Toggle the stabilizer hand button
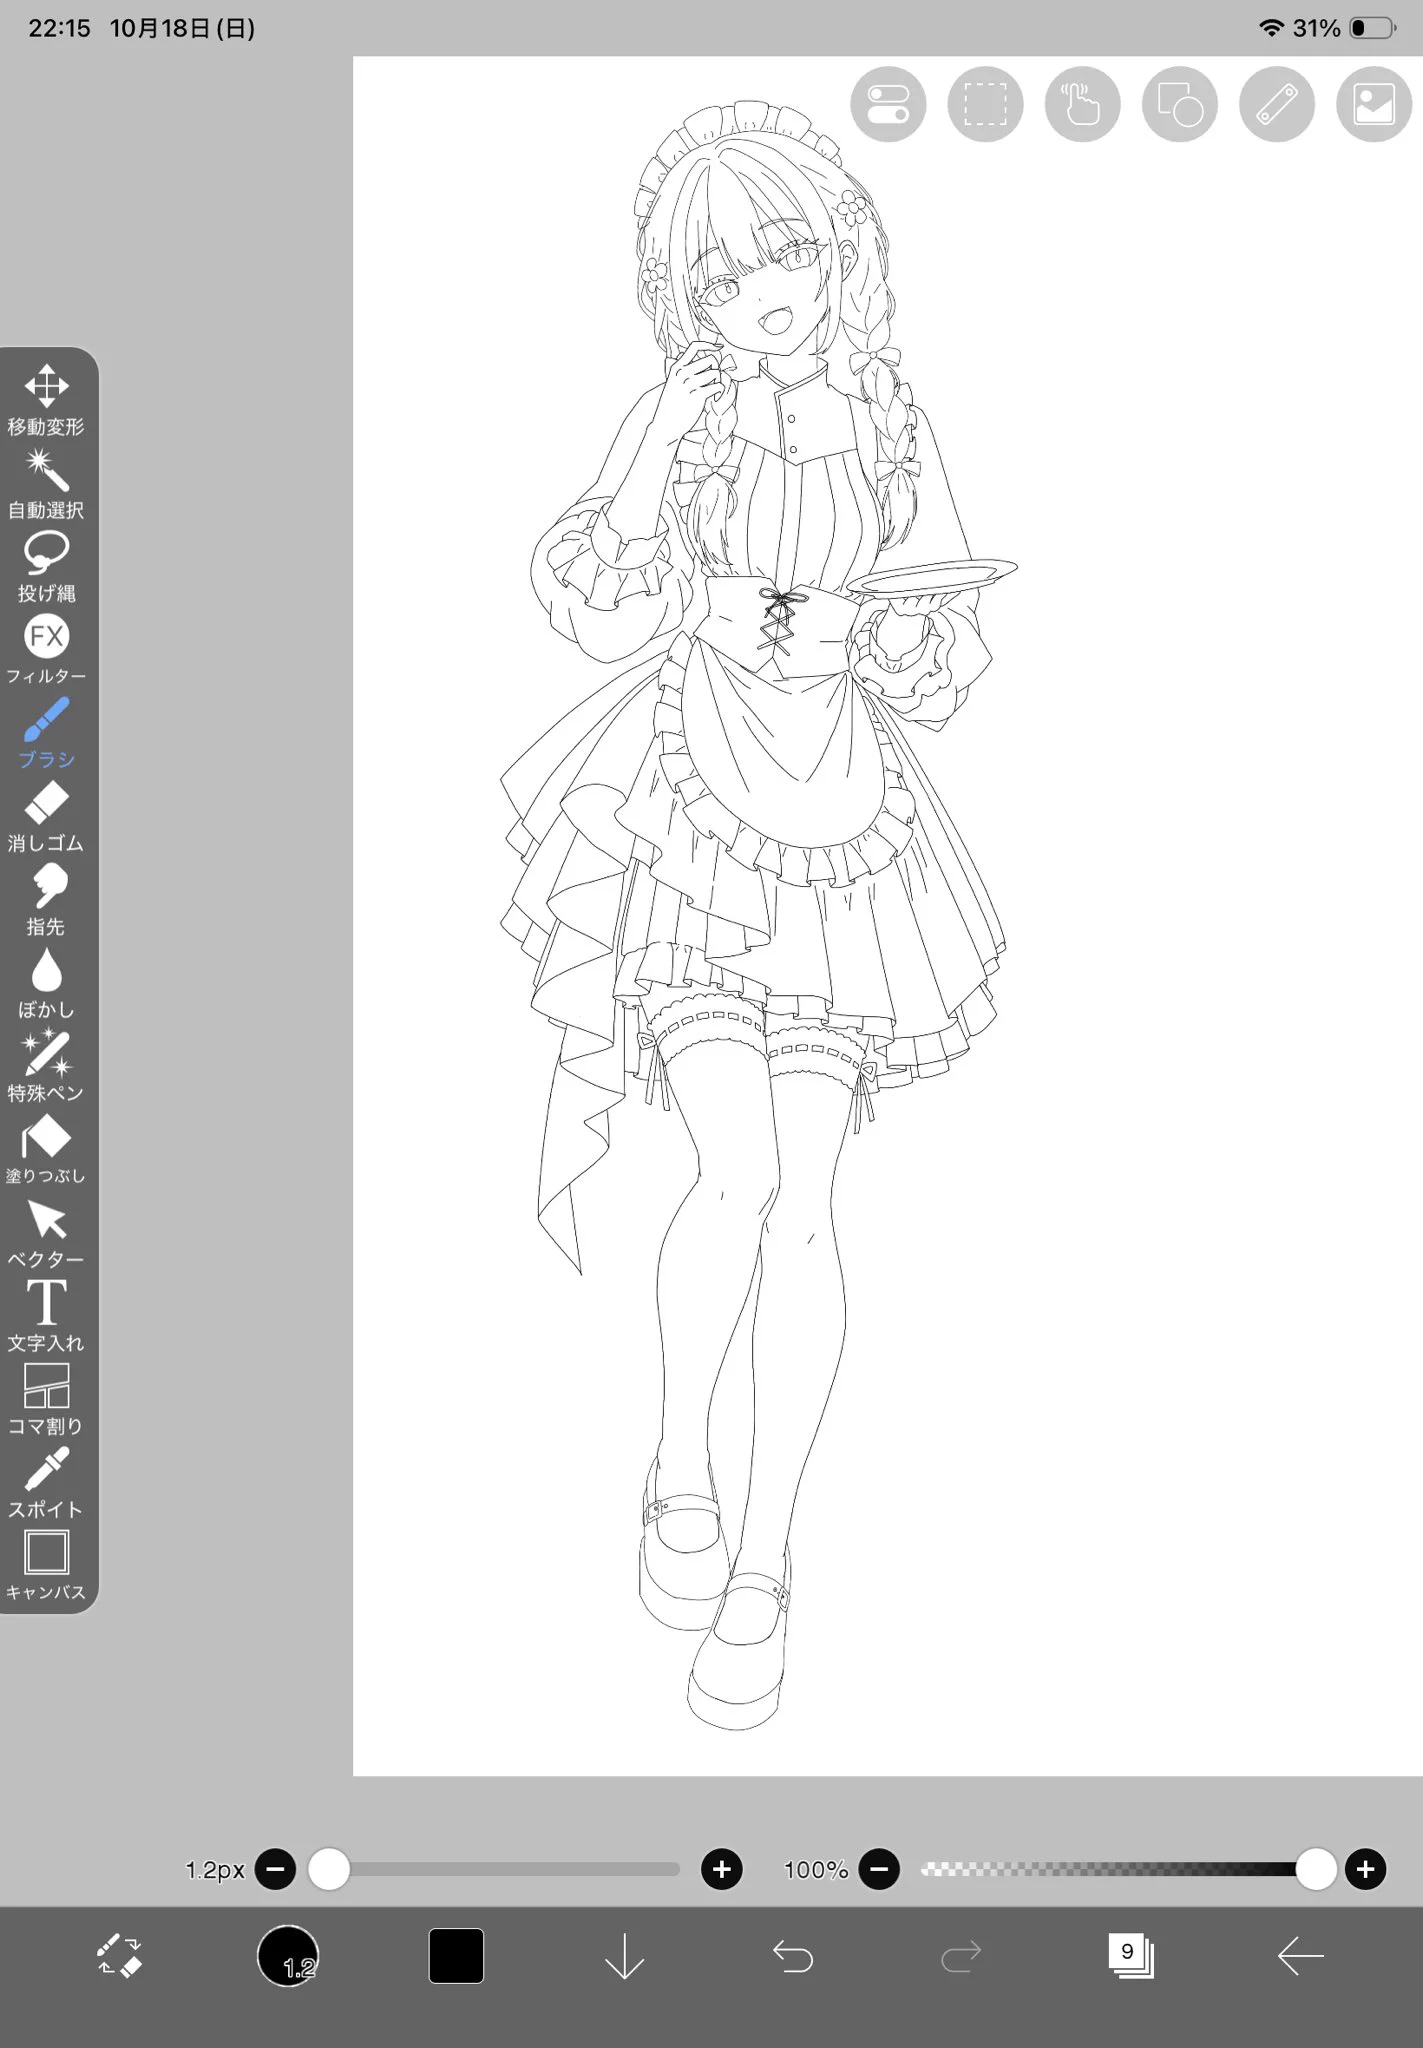Viewport: 1423px width, 2048px height. point(1082,104)
